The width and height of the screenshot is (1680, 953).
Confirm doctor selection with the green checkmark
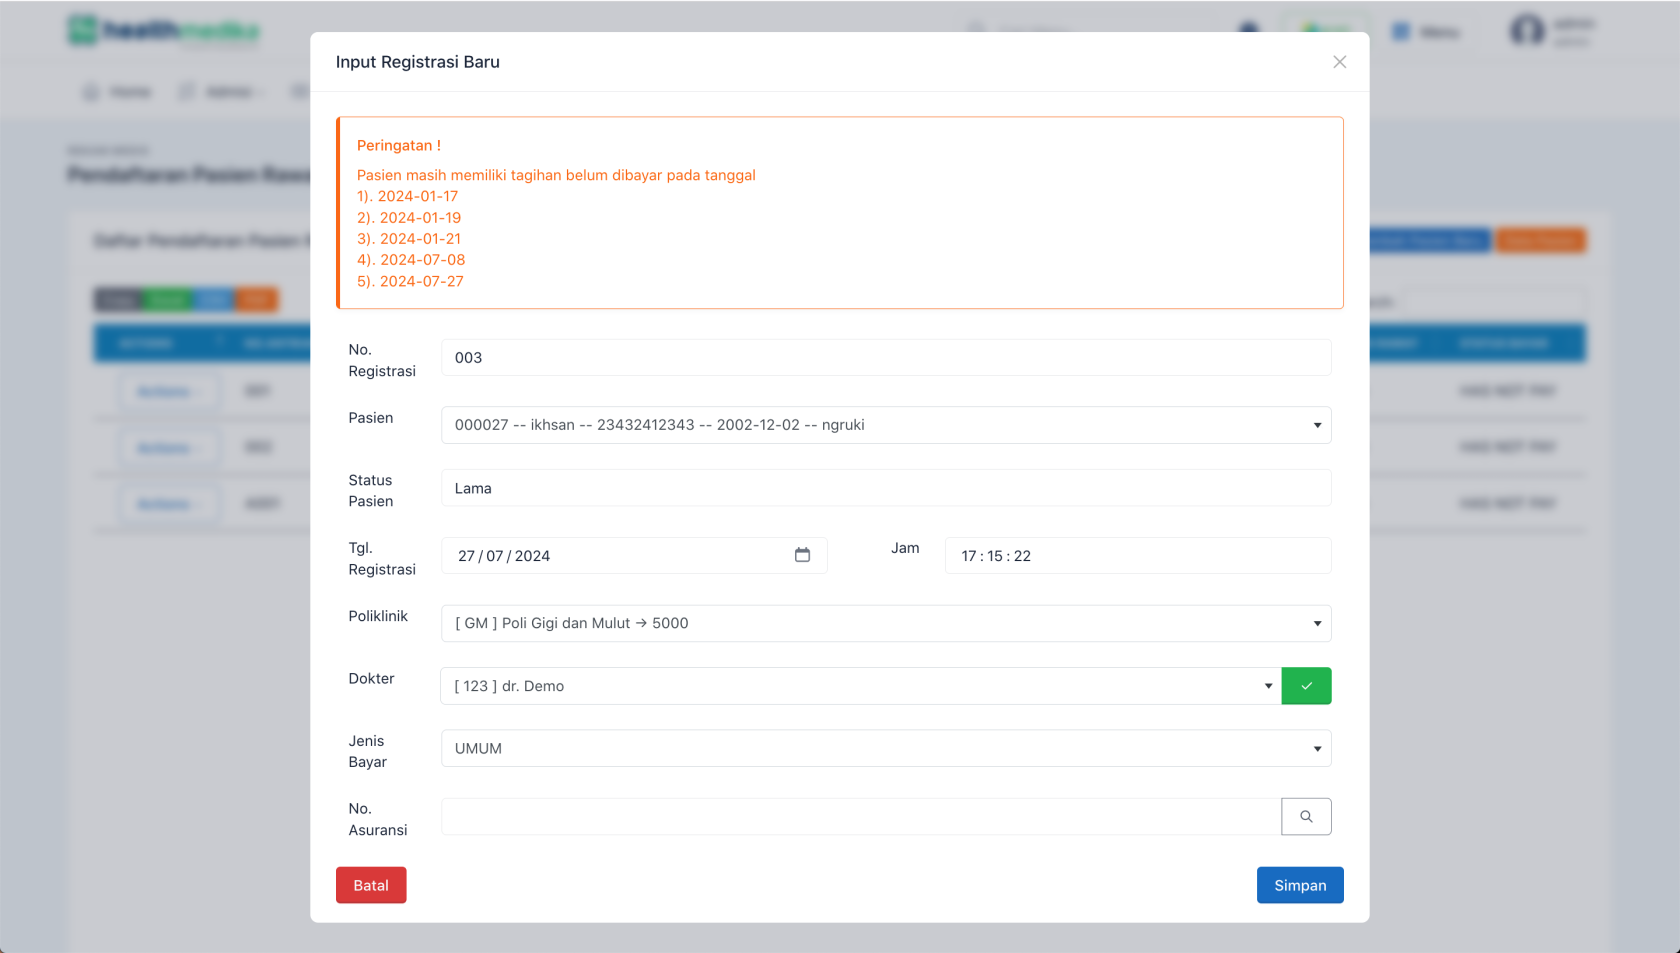coord(1306,686)
